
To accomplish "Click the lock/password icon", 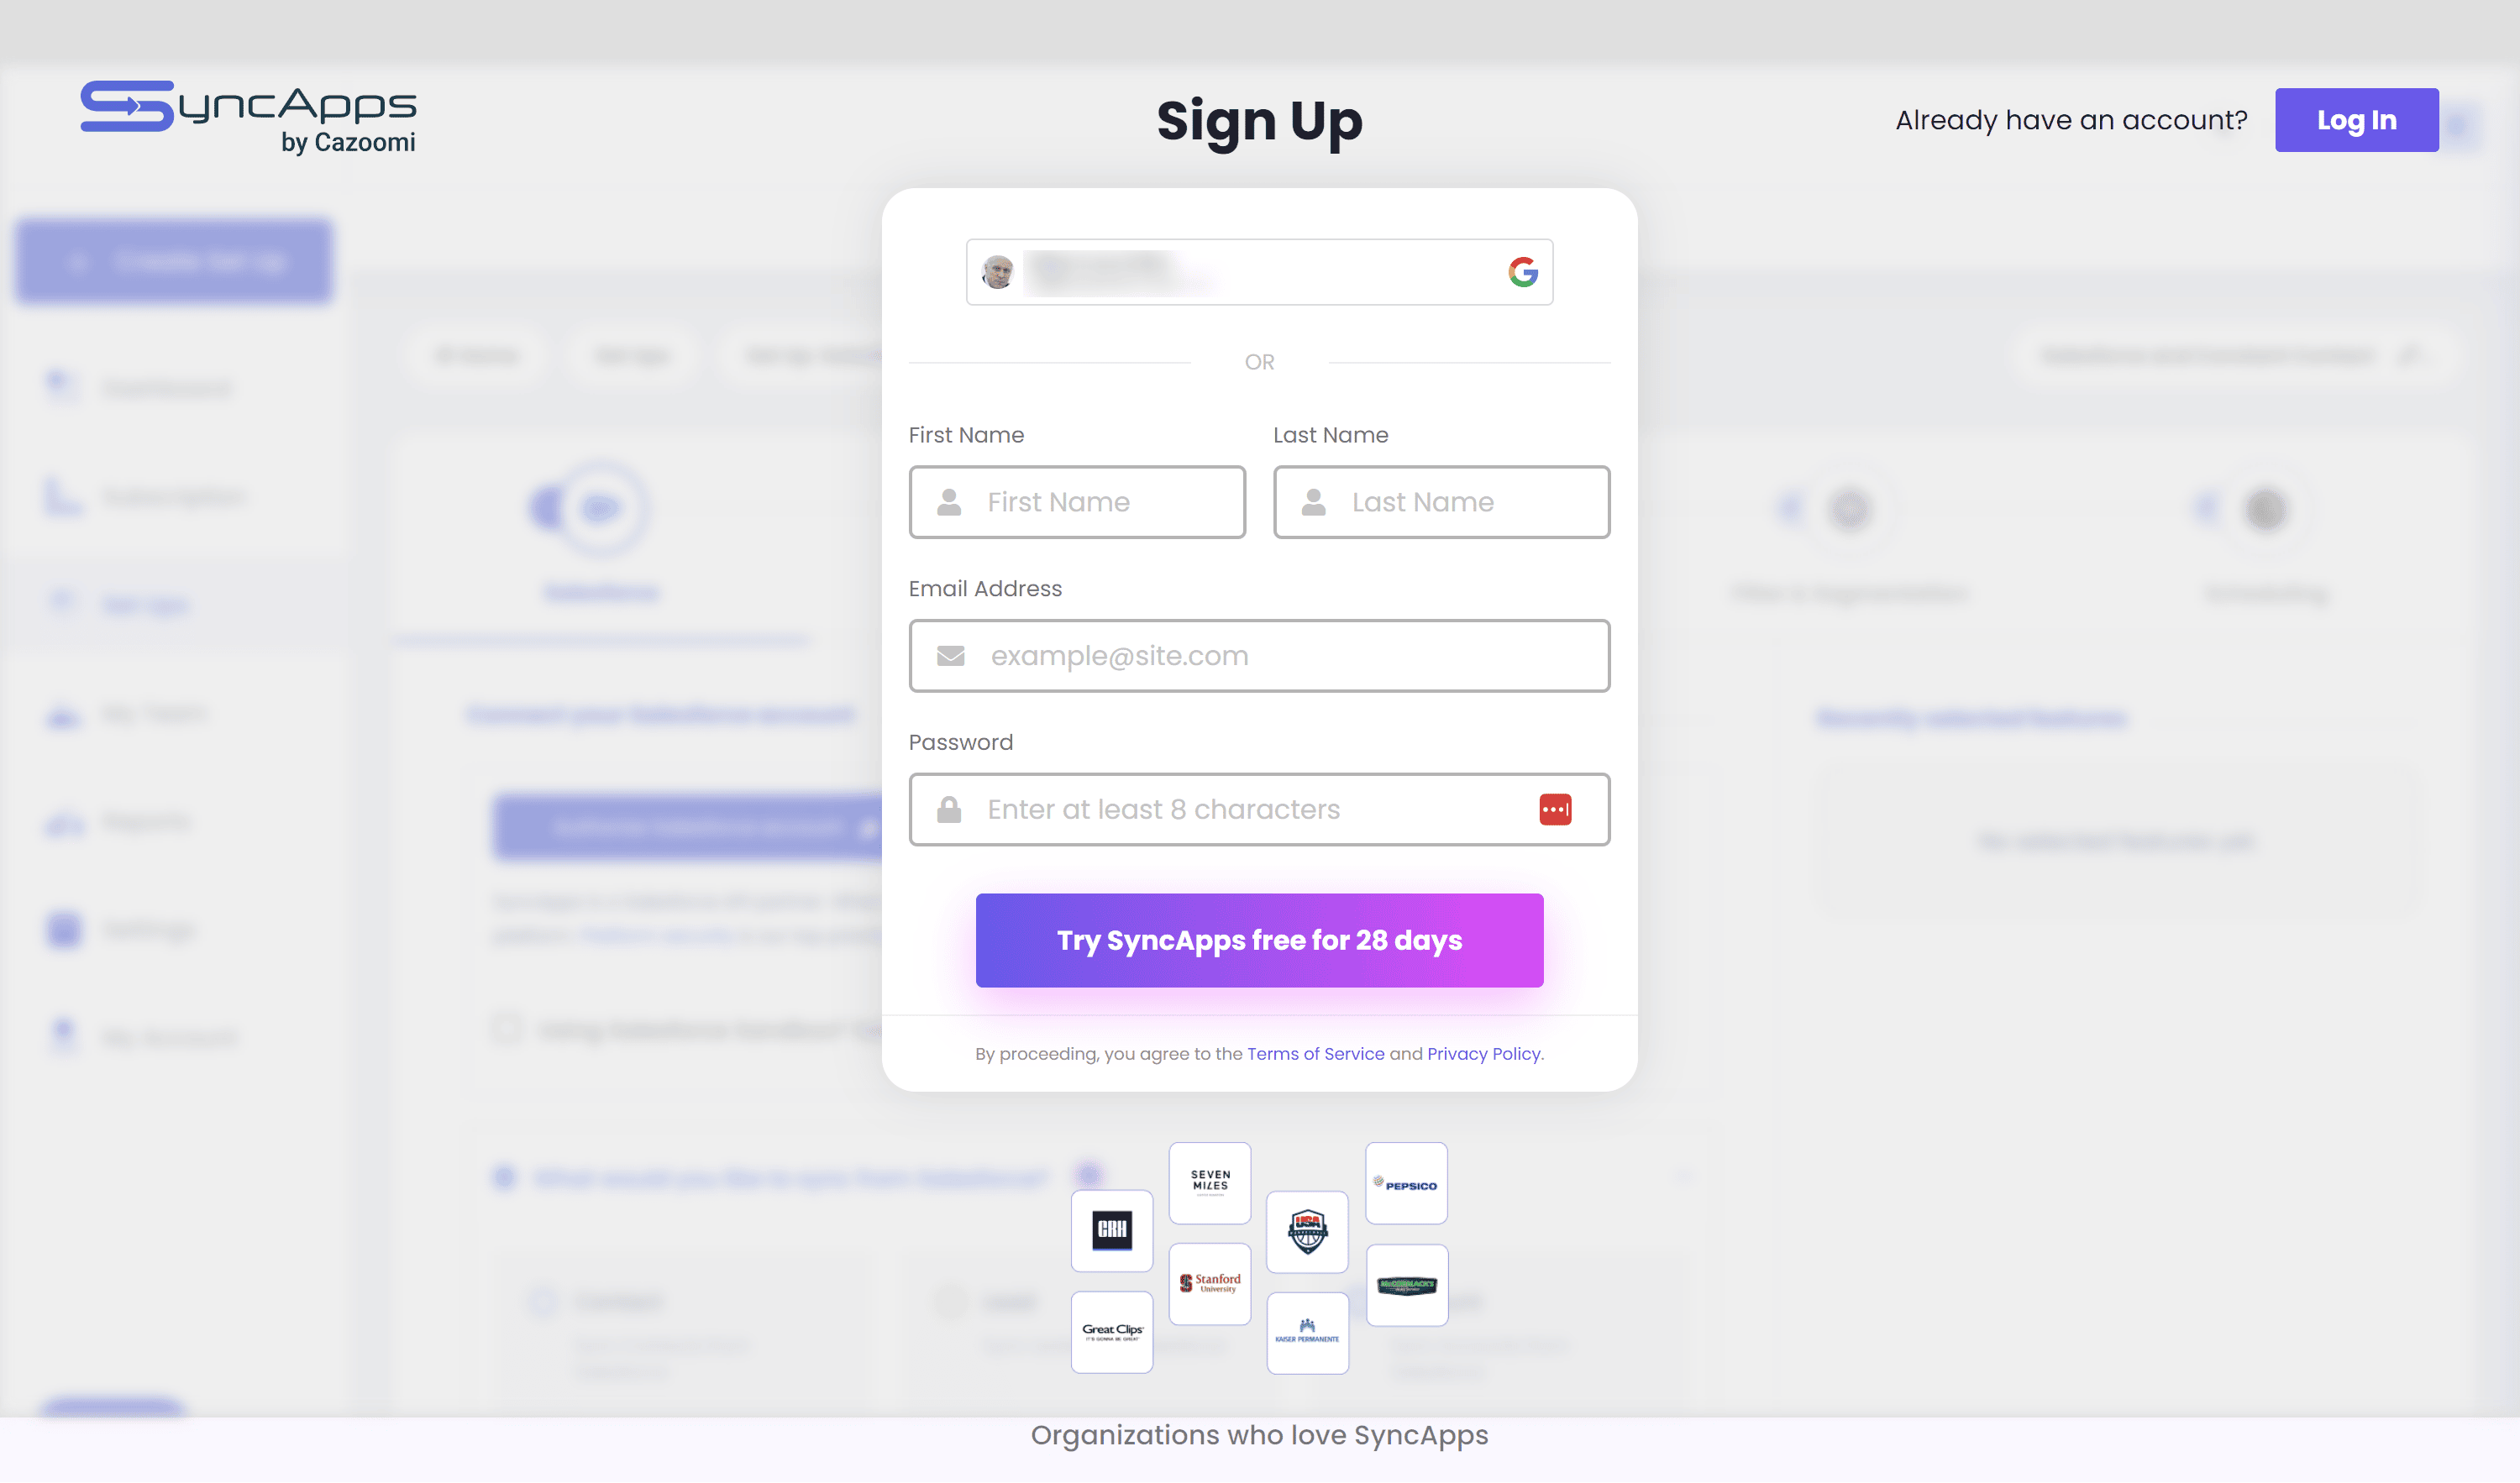I will click(947, 809).
